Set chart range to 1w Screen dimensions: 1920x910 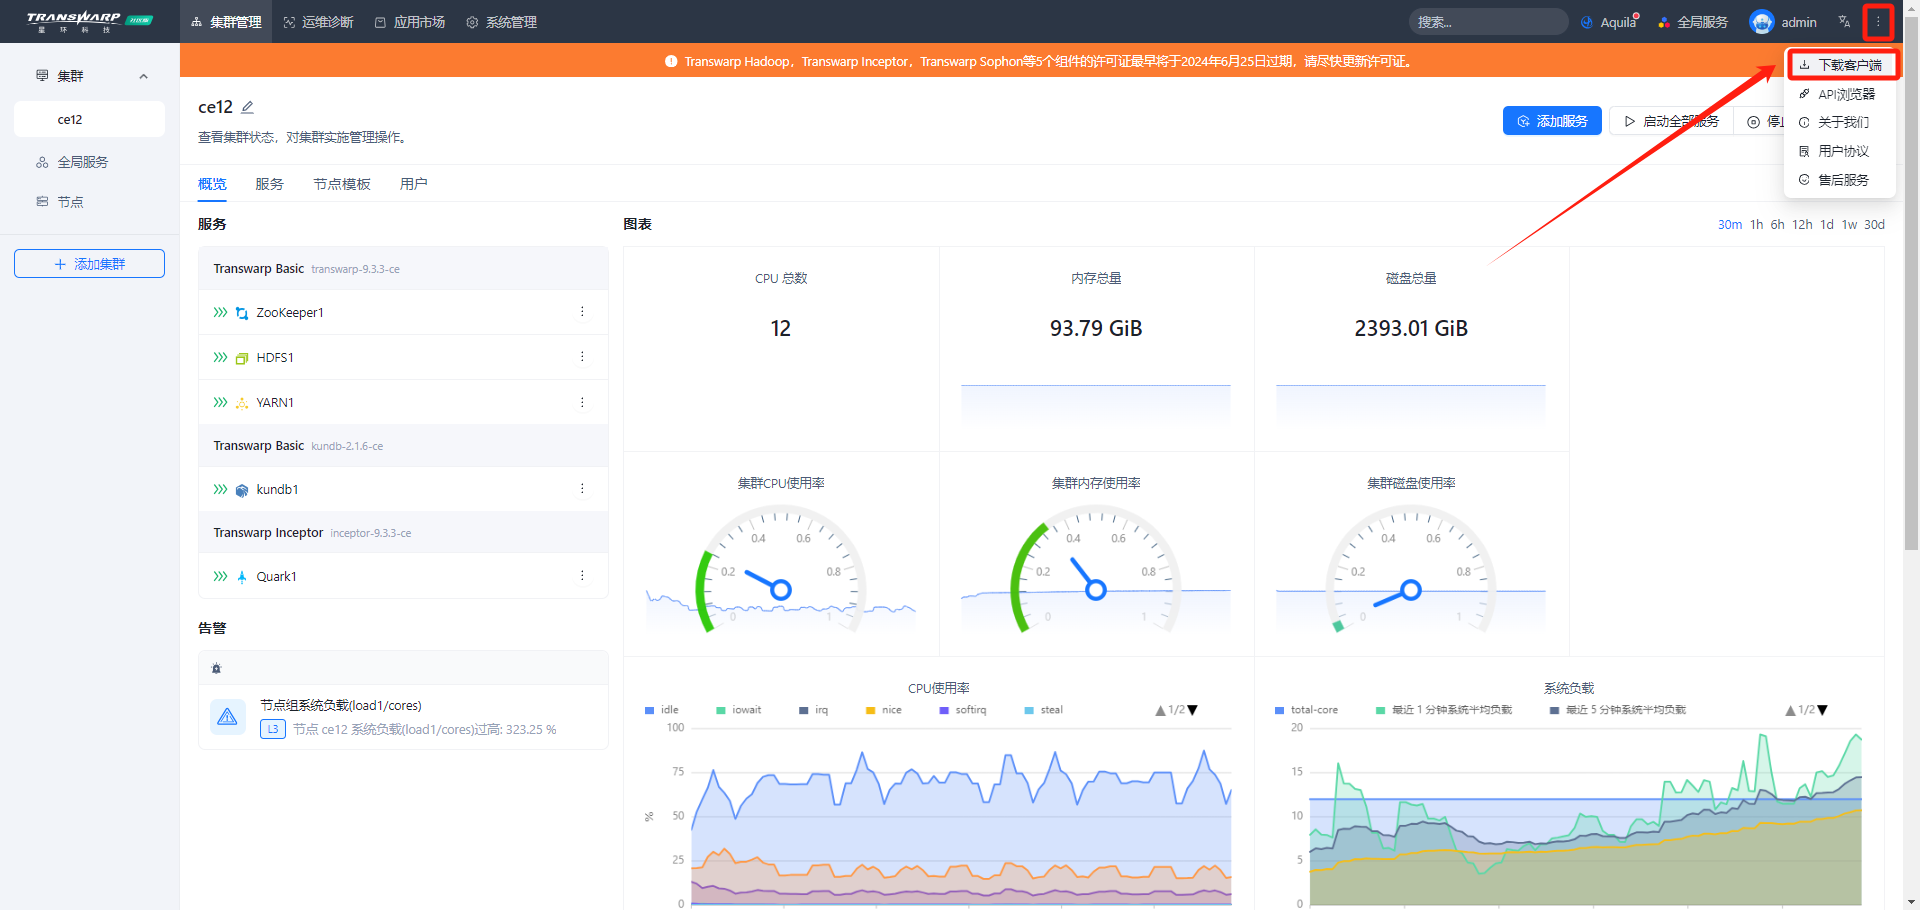click(x=1850, y=225)
